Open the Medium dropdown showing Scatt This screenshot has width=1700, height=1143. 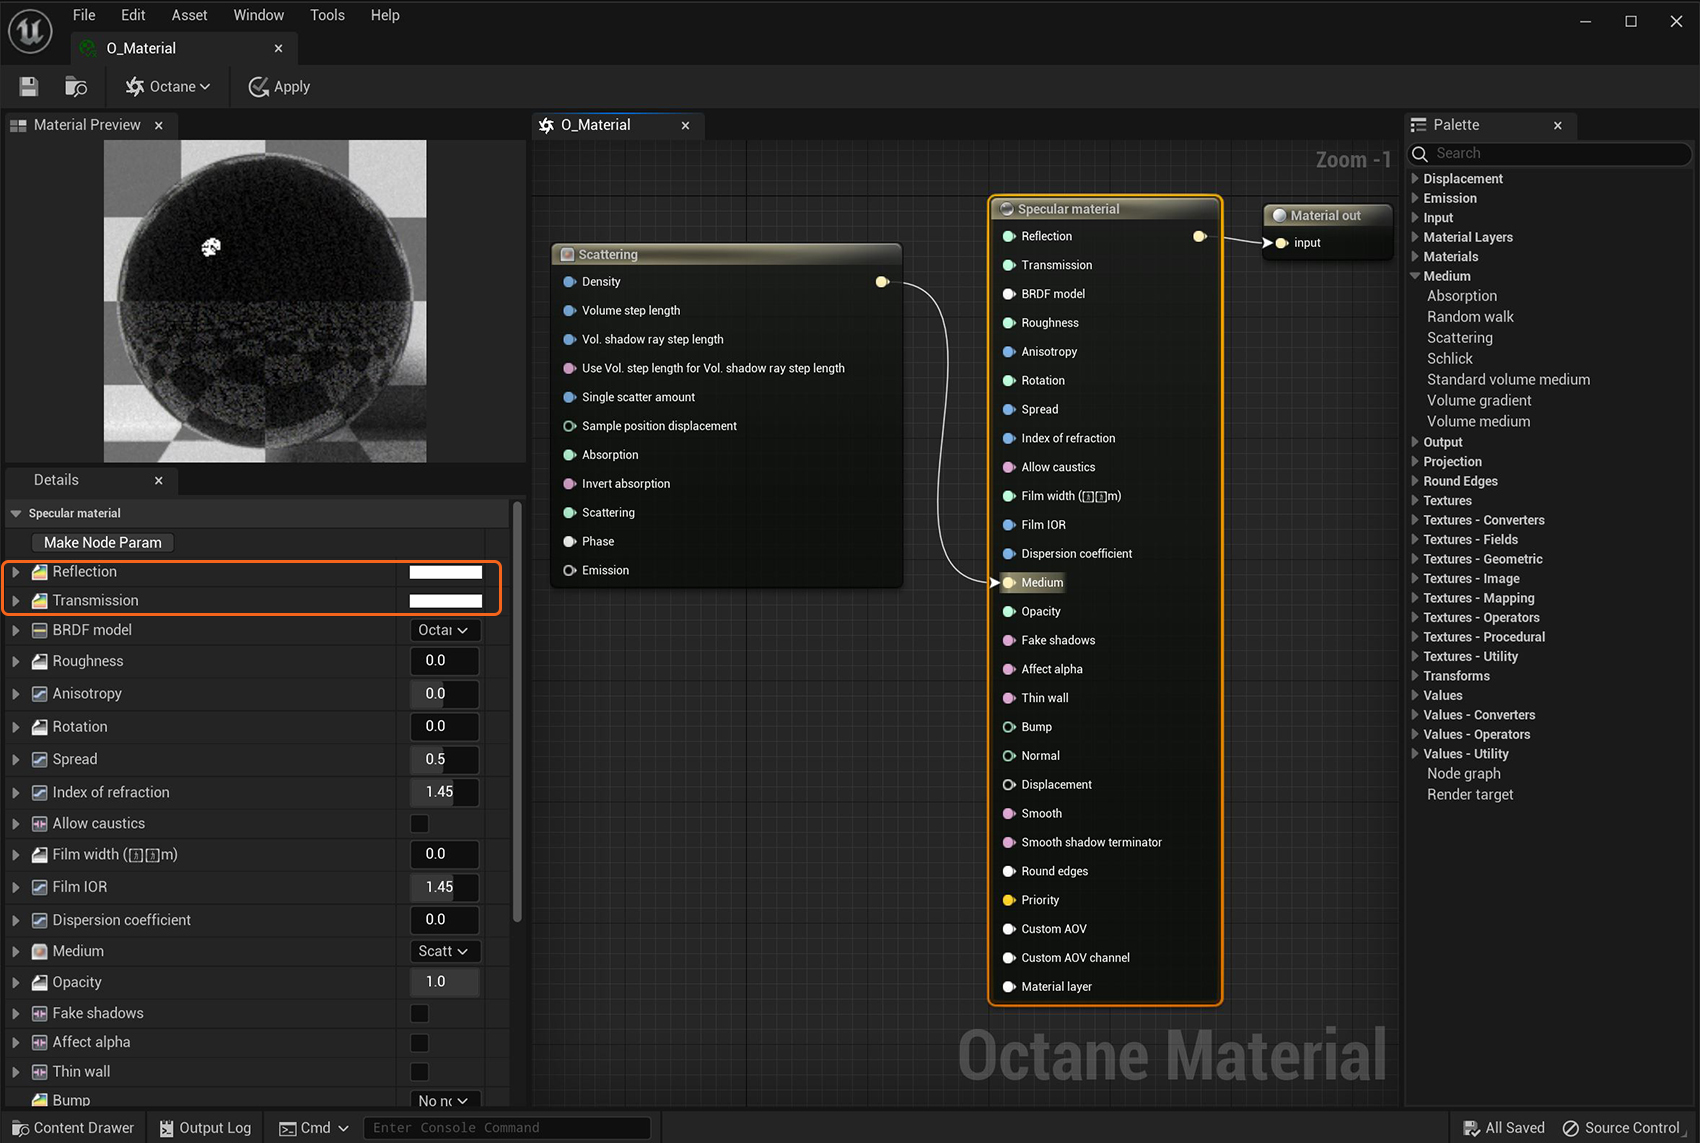tap(445, 951)
